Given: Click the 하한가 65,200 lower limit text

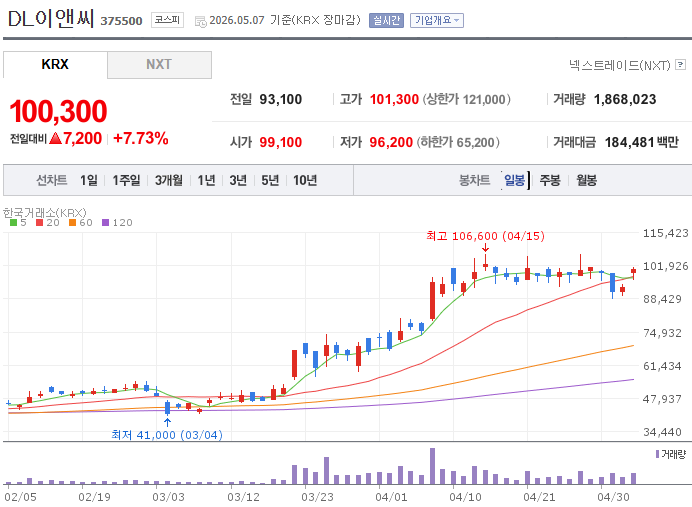Looking at the screenshot, I should coord(458,142).
